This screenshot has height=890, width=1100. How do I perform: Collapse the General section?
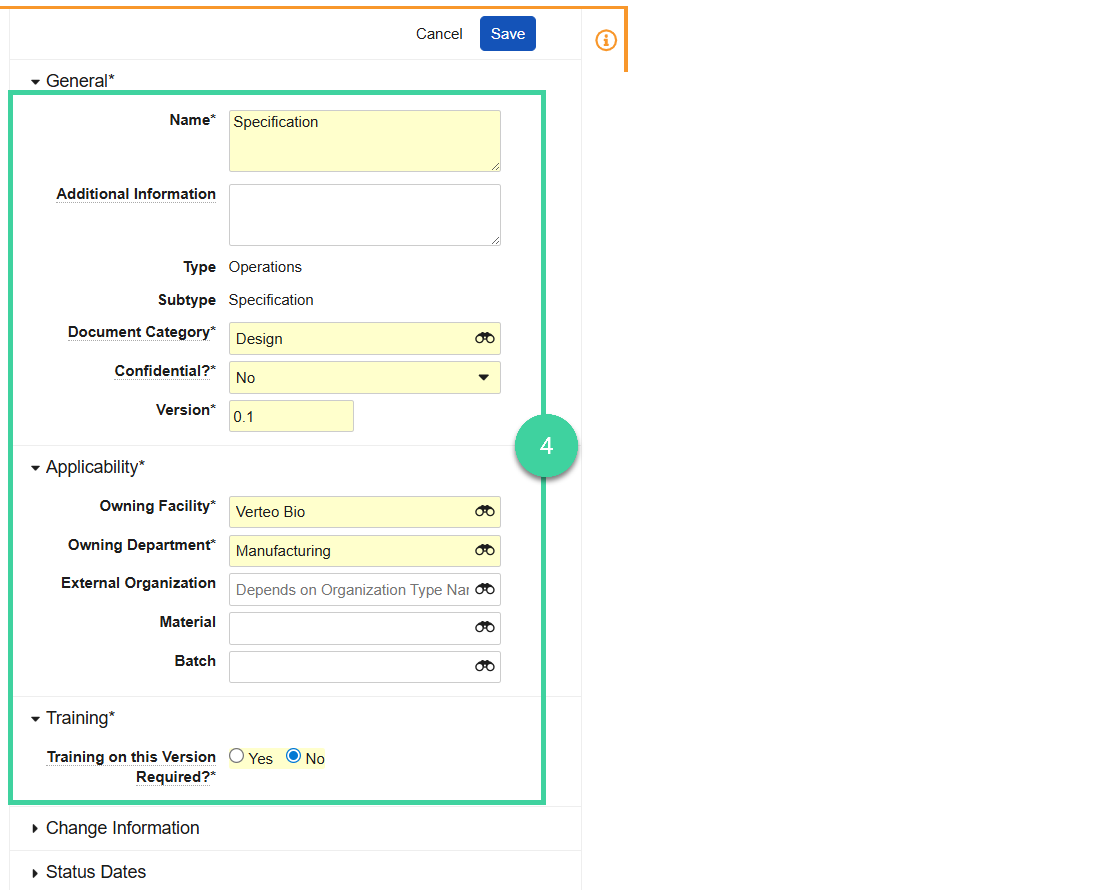36,81
